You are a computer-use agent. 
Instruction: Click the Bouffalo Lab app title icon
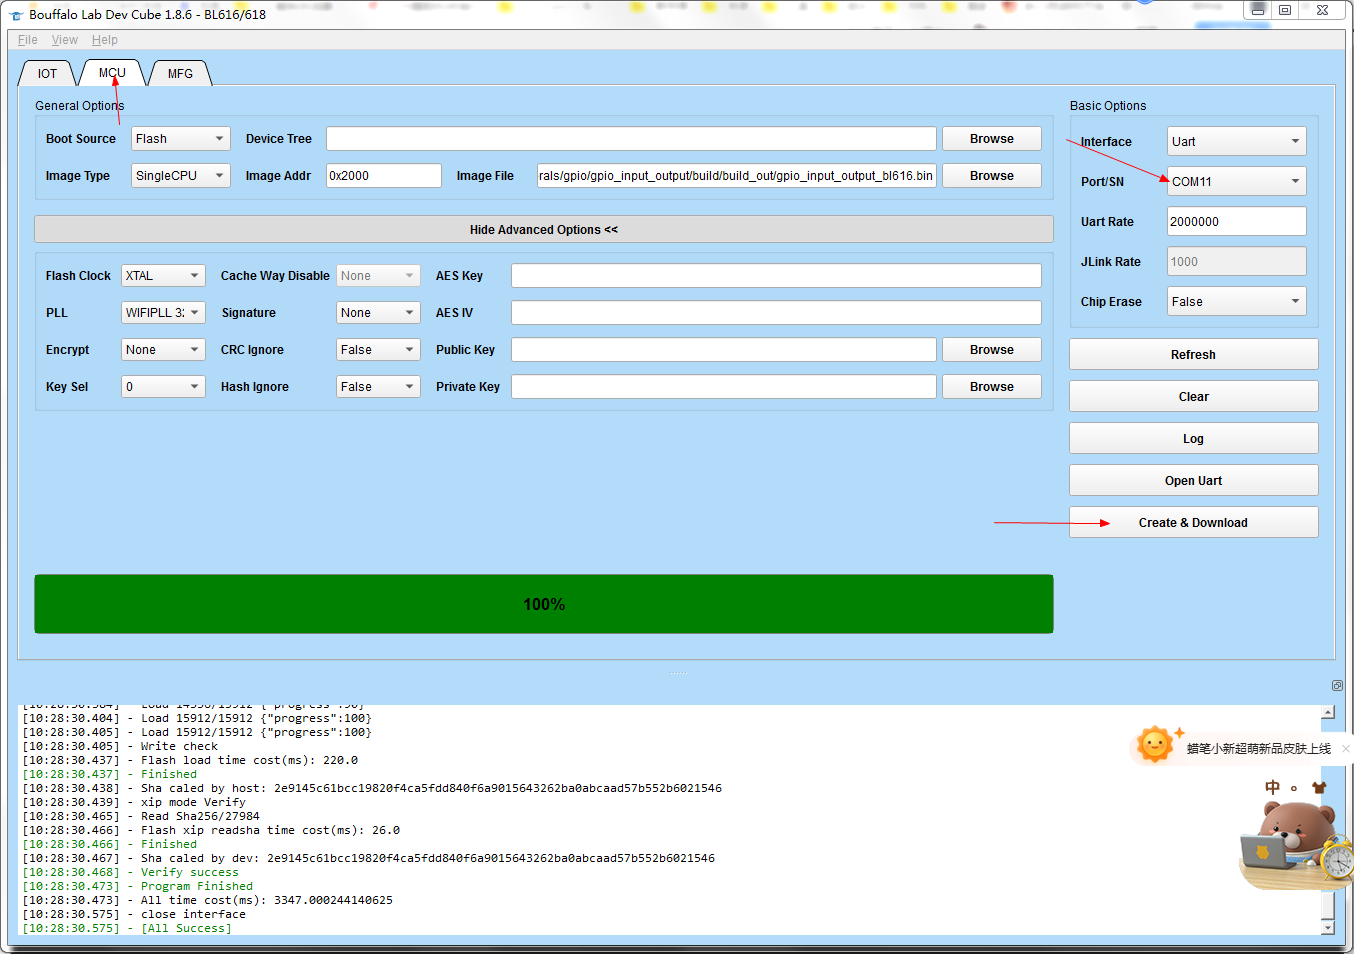pos(16,15)
